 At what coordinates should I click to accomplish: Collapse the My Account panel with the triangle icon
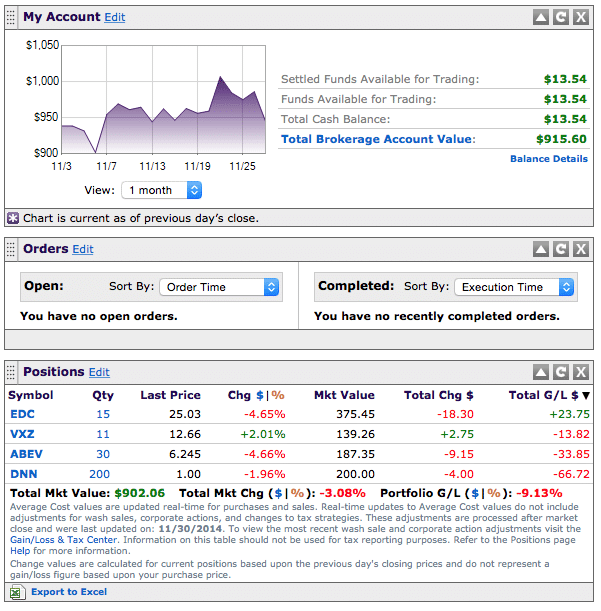[541, 17]
